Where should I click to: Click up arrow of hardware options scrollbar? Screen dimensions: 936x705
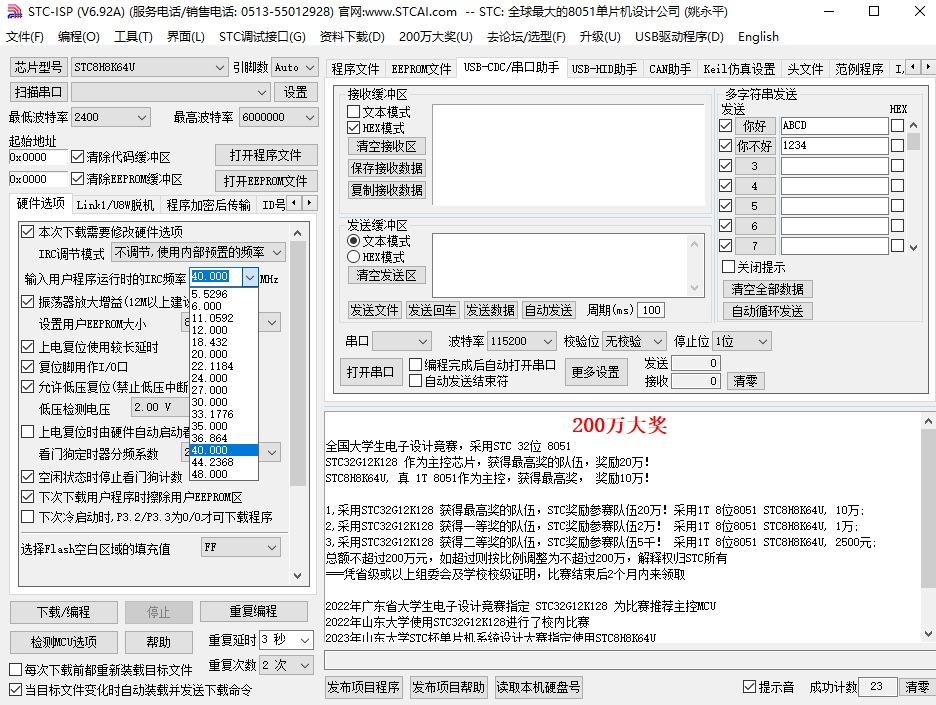(x=298, y=233)
